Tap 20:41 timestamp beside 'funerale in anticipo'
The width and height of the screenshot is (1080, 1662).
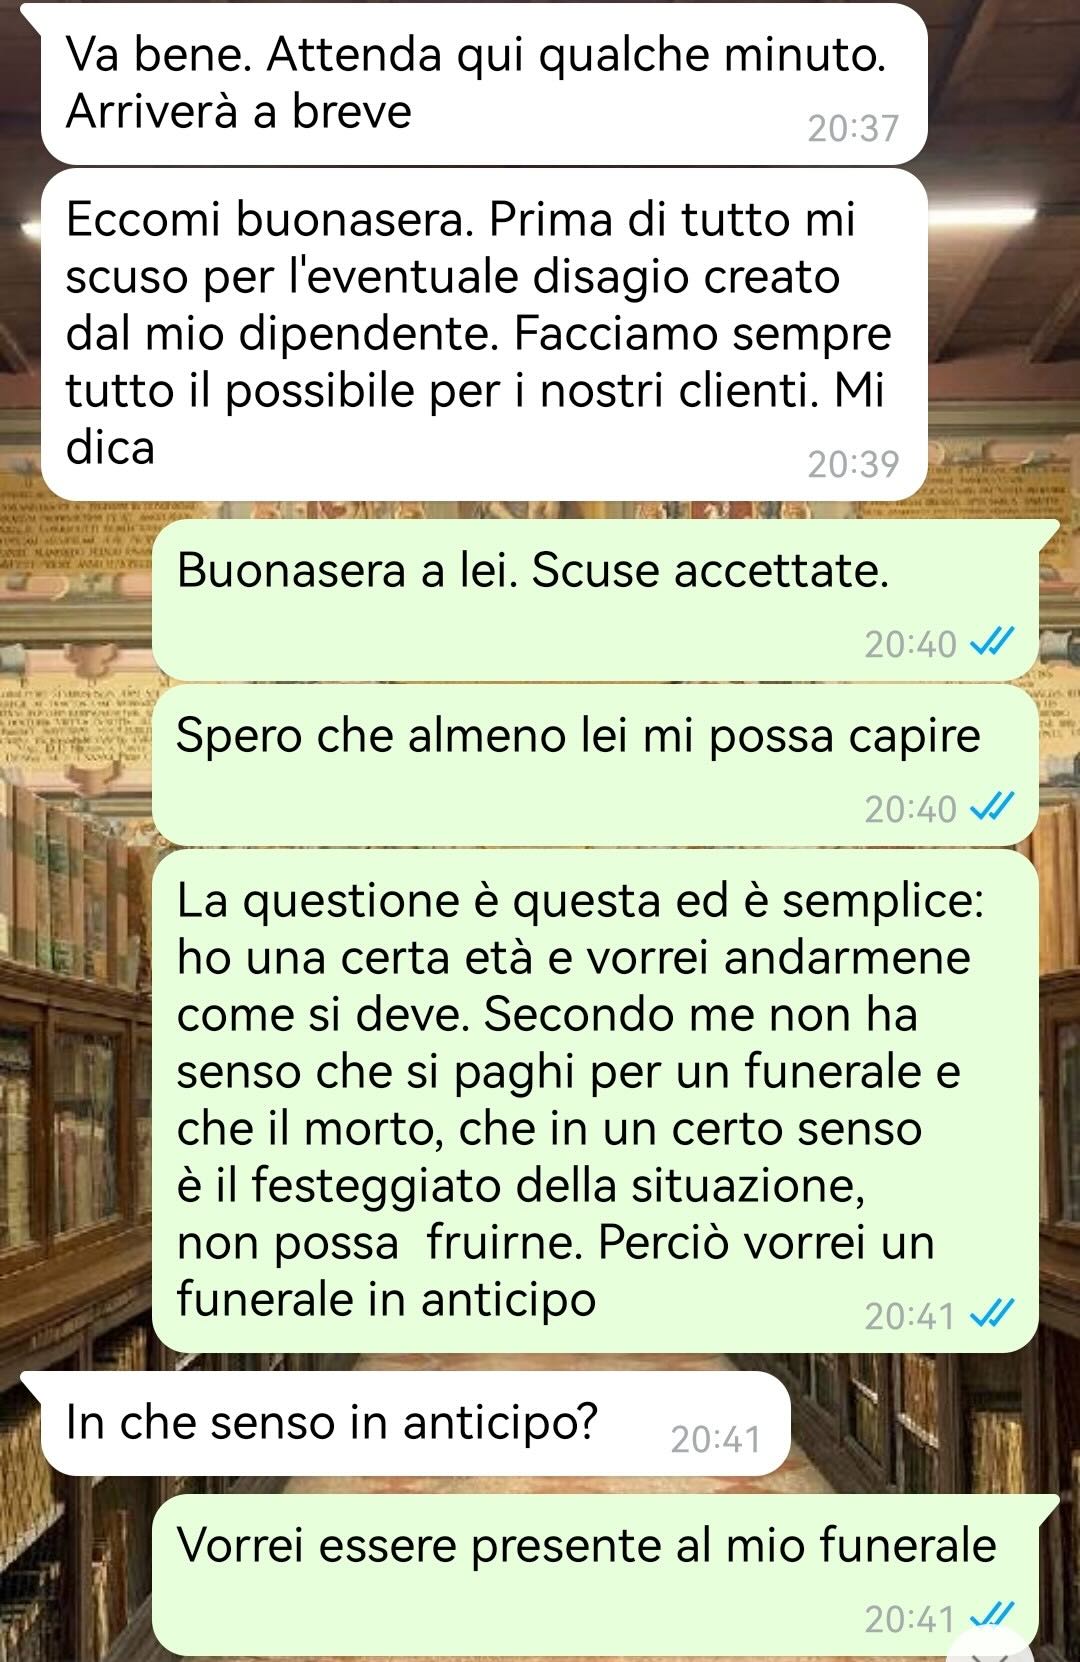click(x=910, y=1315)
